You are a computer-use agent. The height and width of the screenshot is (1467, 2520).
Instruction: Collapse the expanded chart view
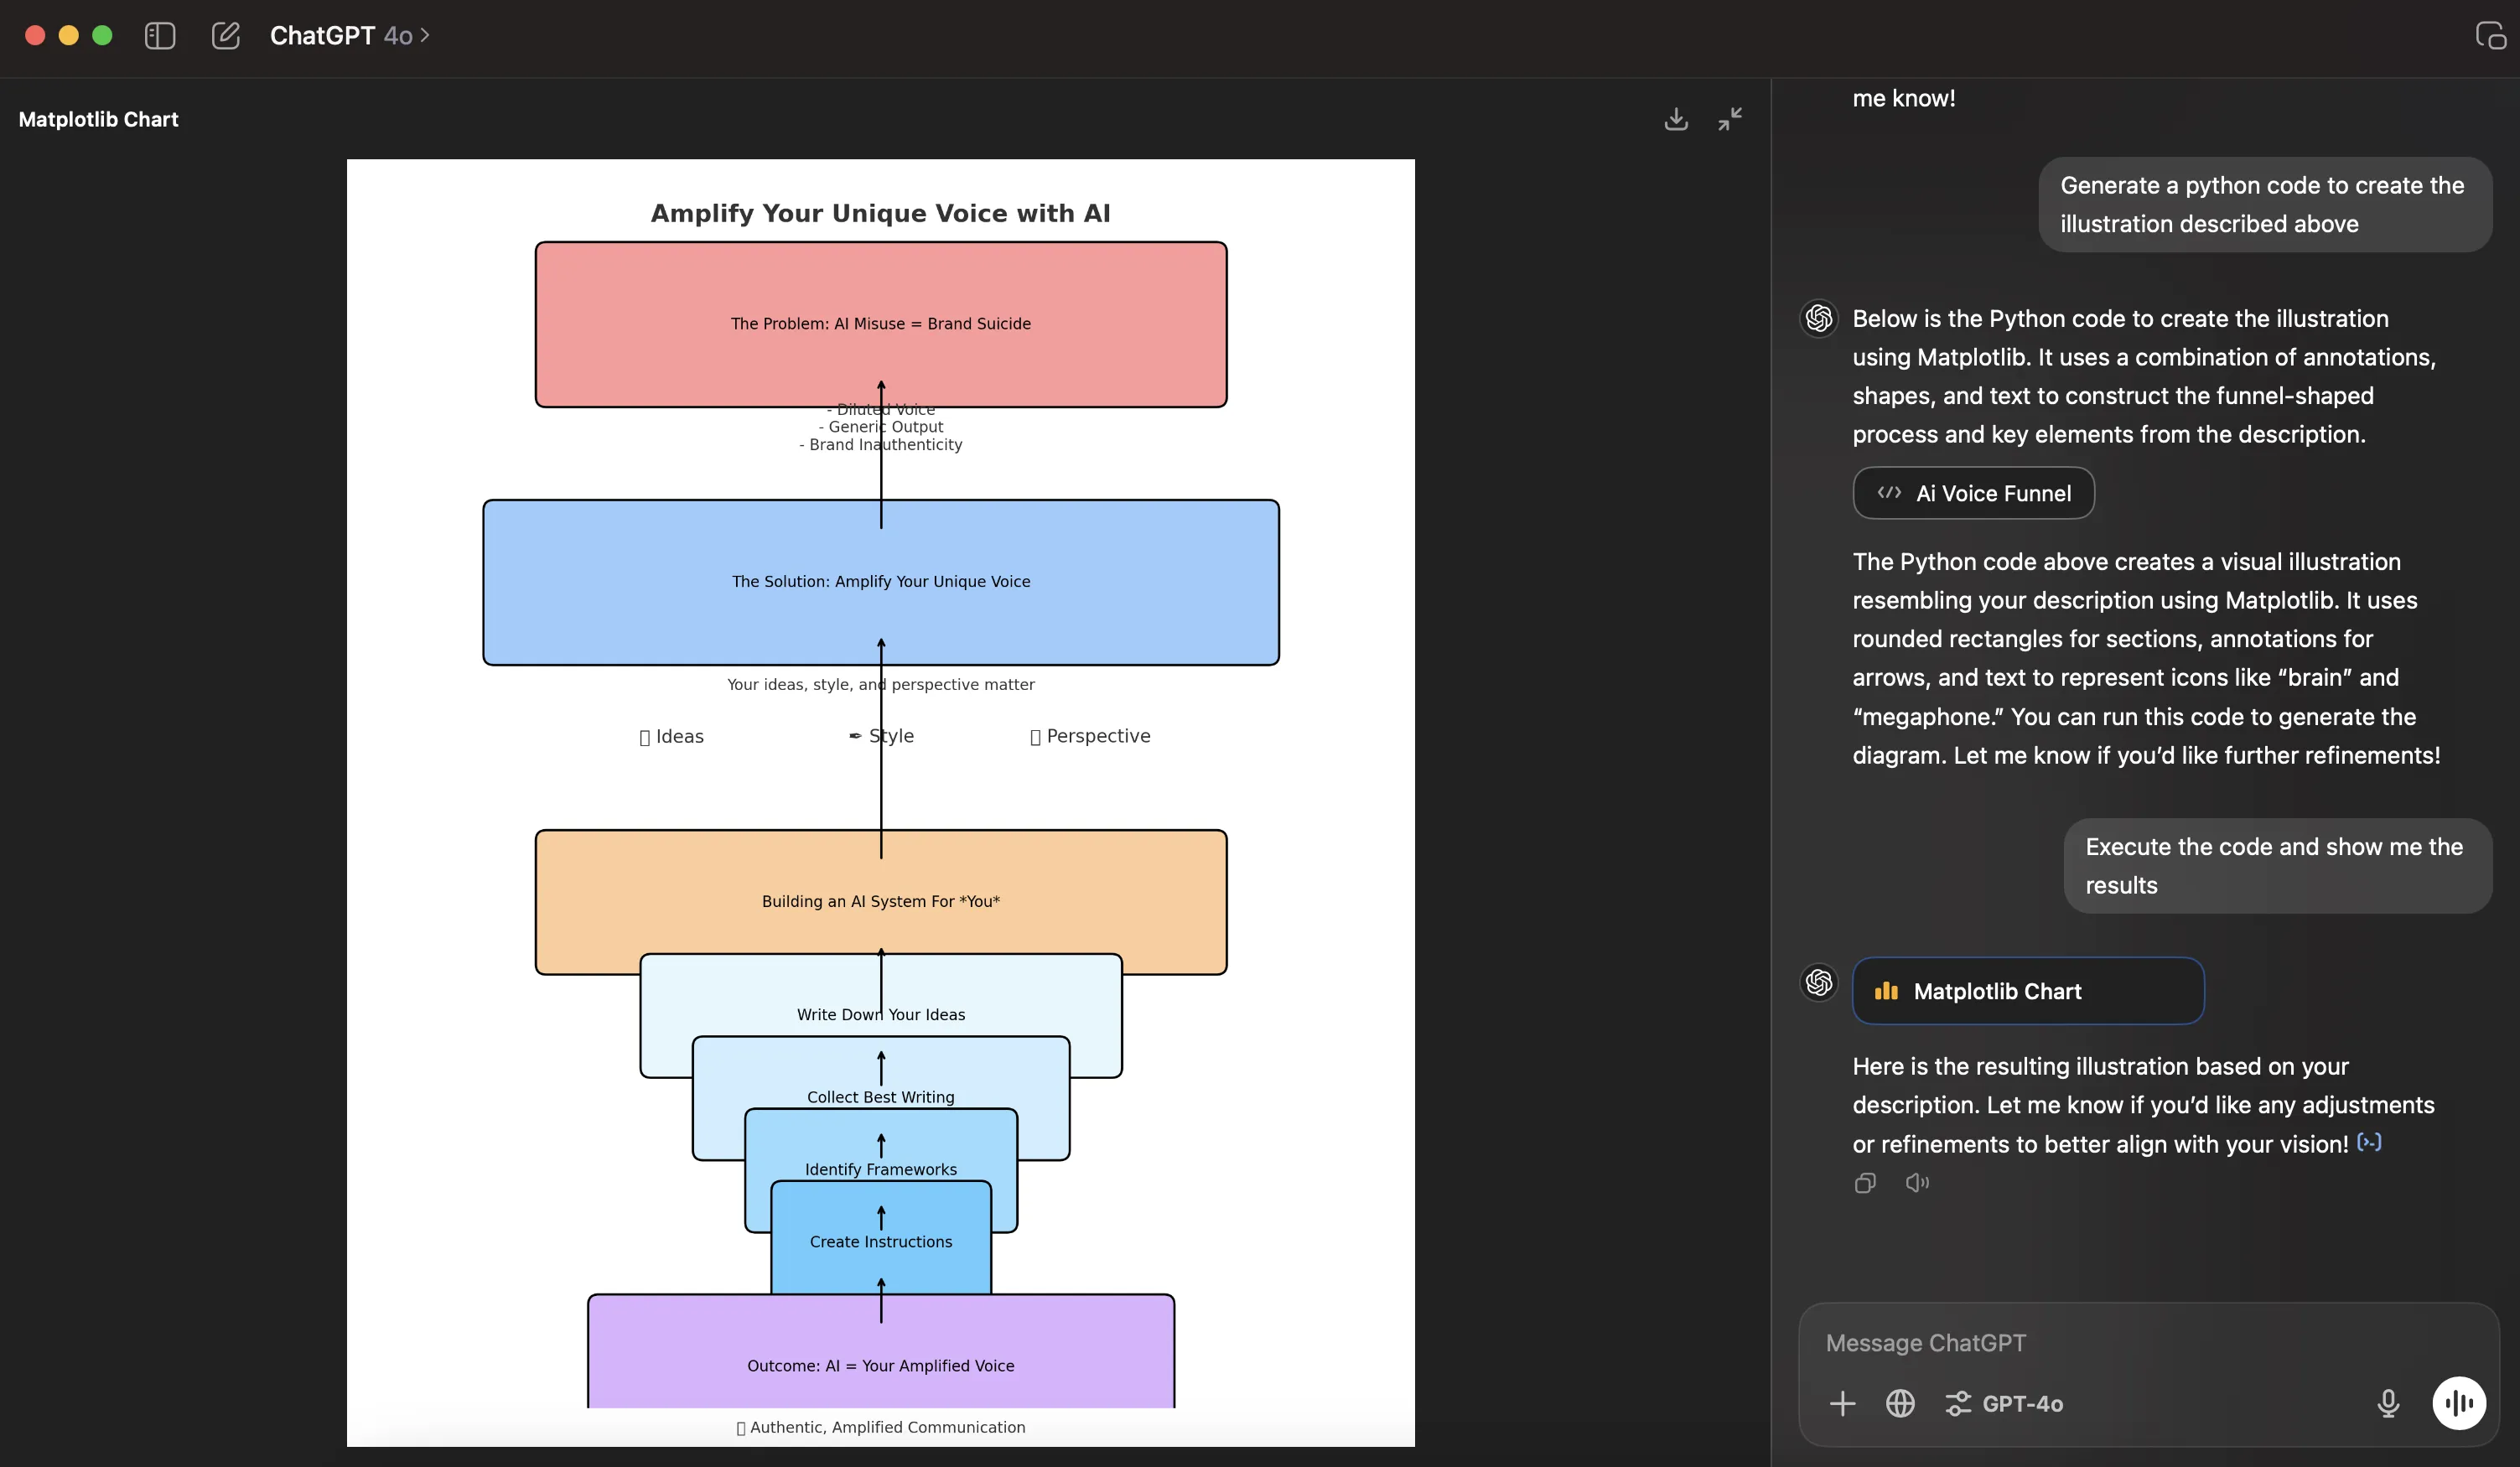pos(1730,119)
